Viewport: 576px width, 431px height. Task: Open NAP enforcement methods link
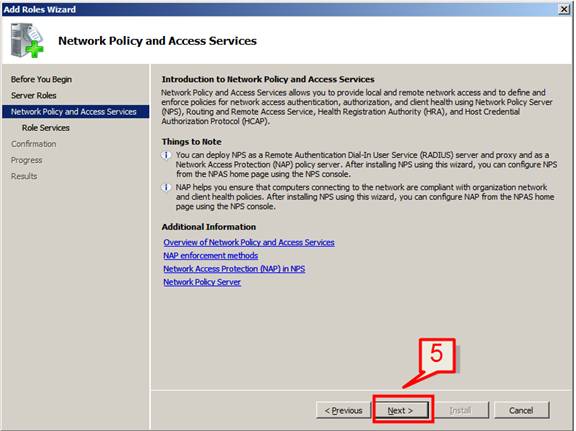pyautogui.click(x=210, y=256)
